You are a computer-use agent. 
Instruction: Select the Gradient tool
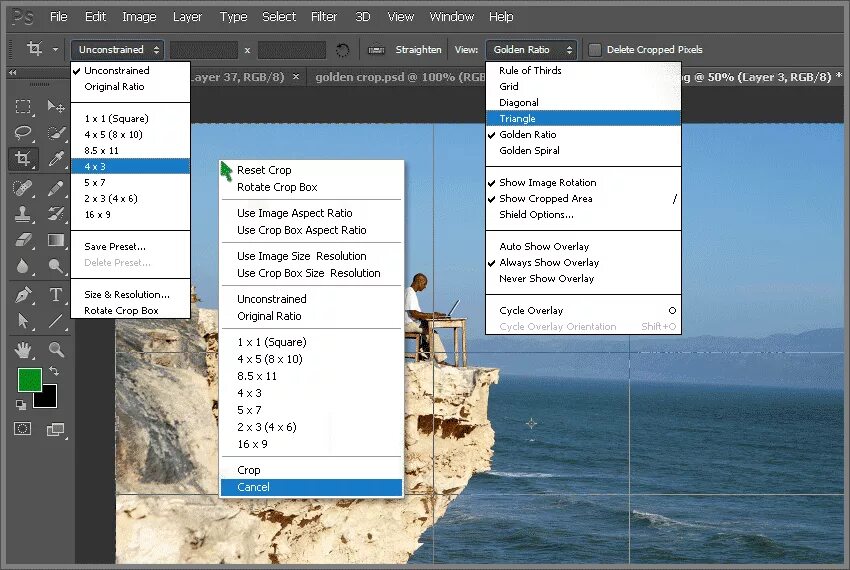55,240
